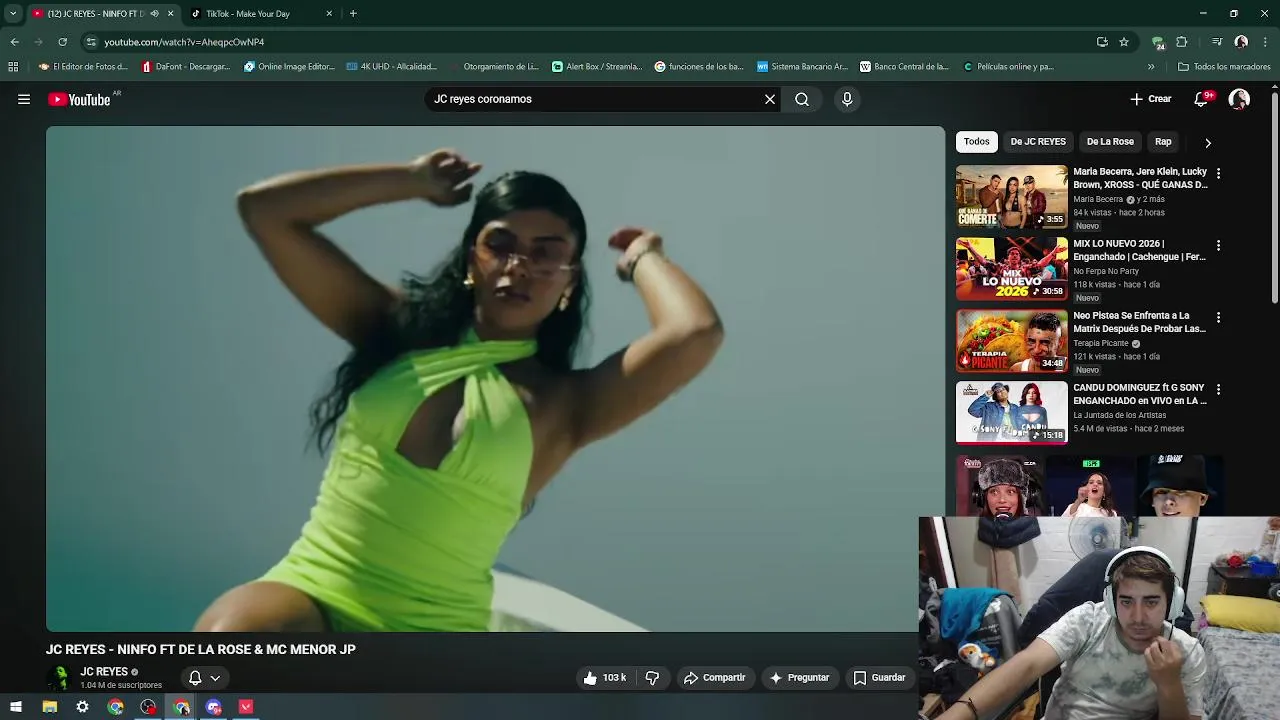Select the 'De JC REYES' filter chip
Image resolution: width=1280 pixels, height=720 pixels.
click(x=1038, y=142)
